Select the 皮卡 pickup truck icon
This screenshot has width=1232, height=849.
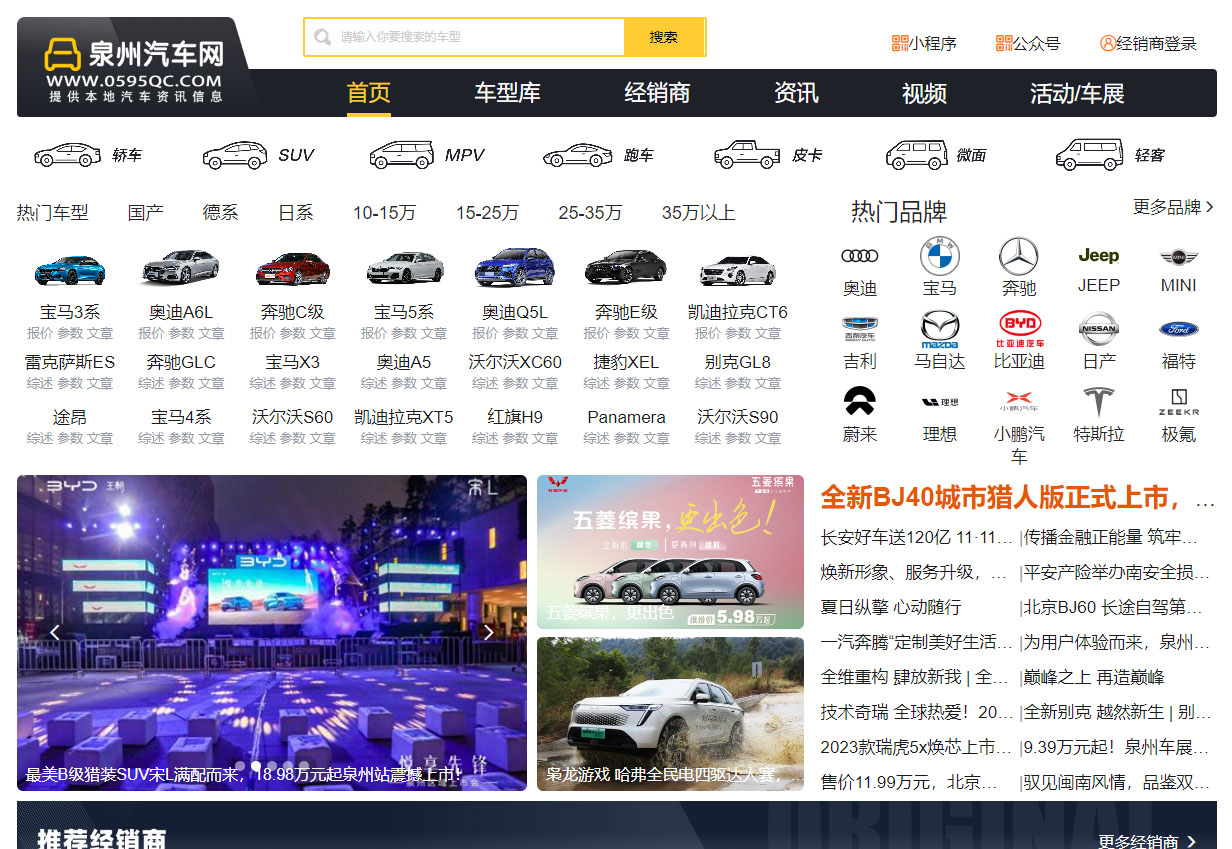747,155
